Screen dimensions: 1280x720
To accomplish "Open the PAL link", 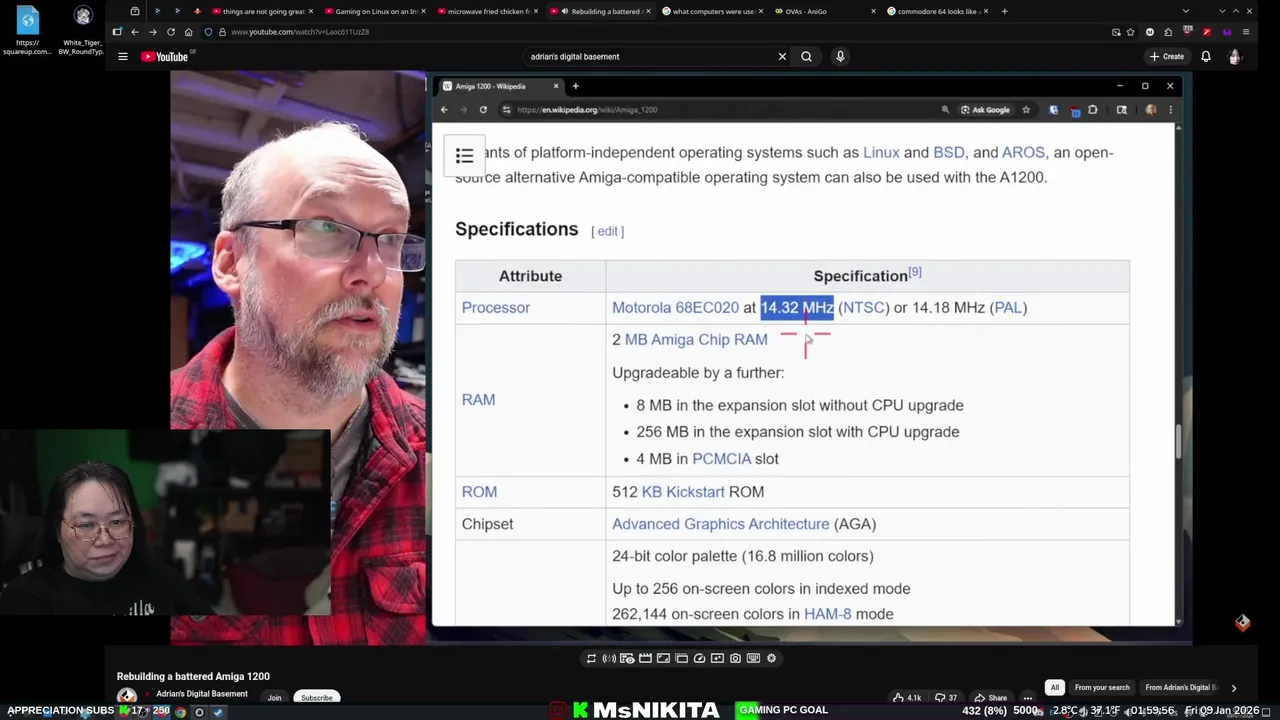I will 1008,308.
